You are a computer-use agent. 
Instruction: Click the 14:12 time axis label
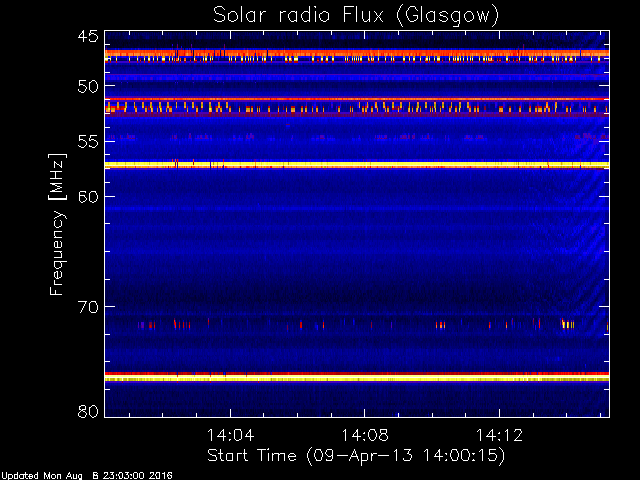499,435
